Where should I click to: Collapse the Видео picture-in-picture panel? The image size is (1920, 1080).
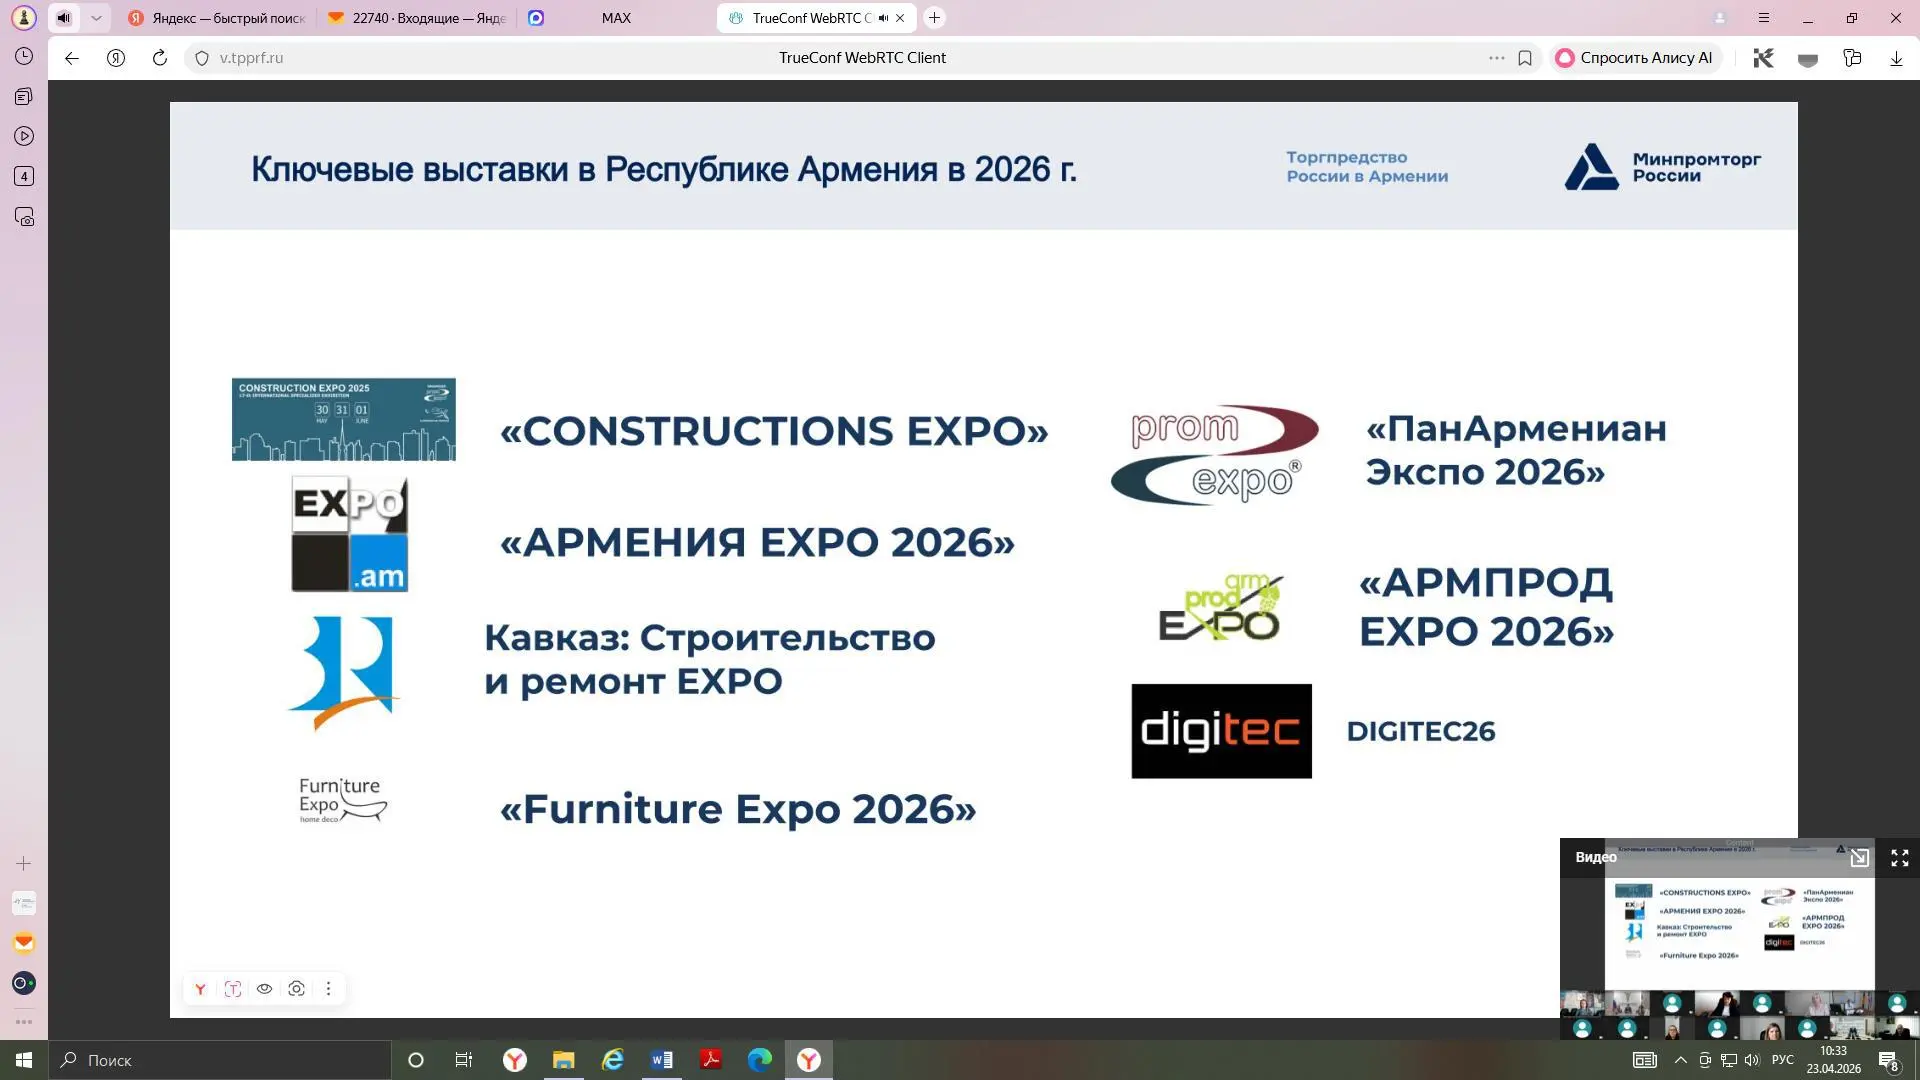click(1859, 858)
